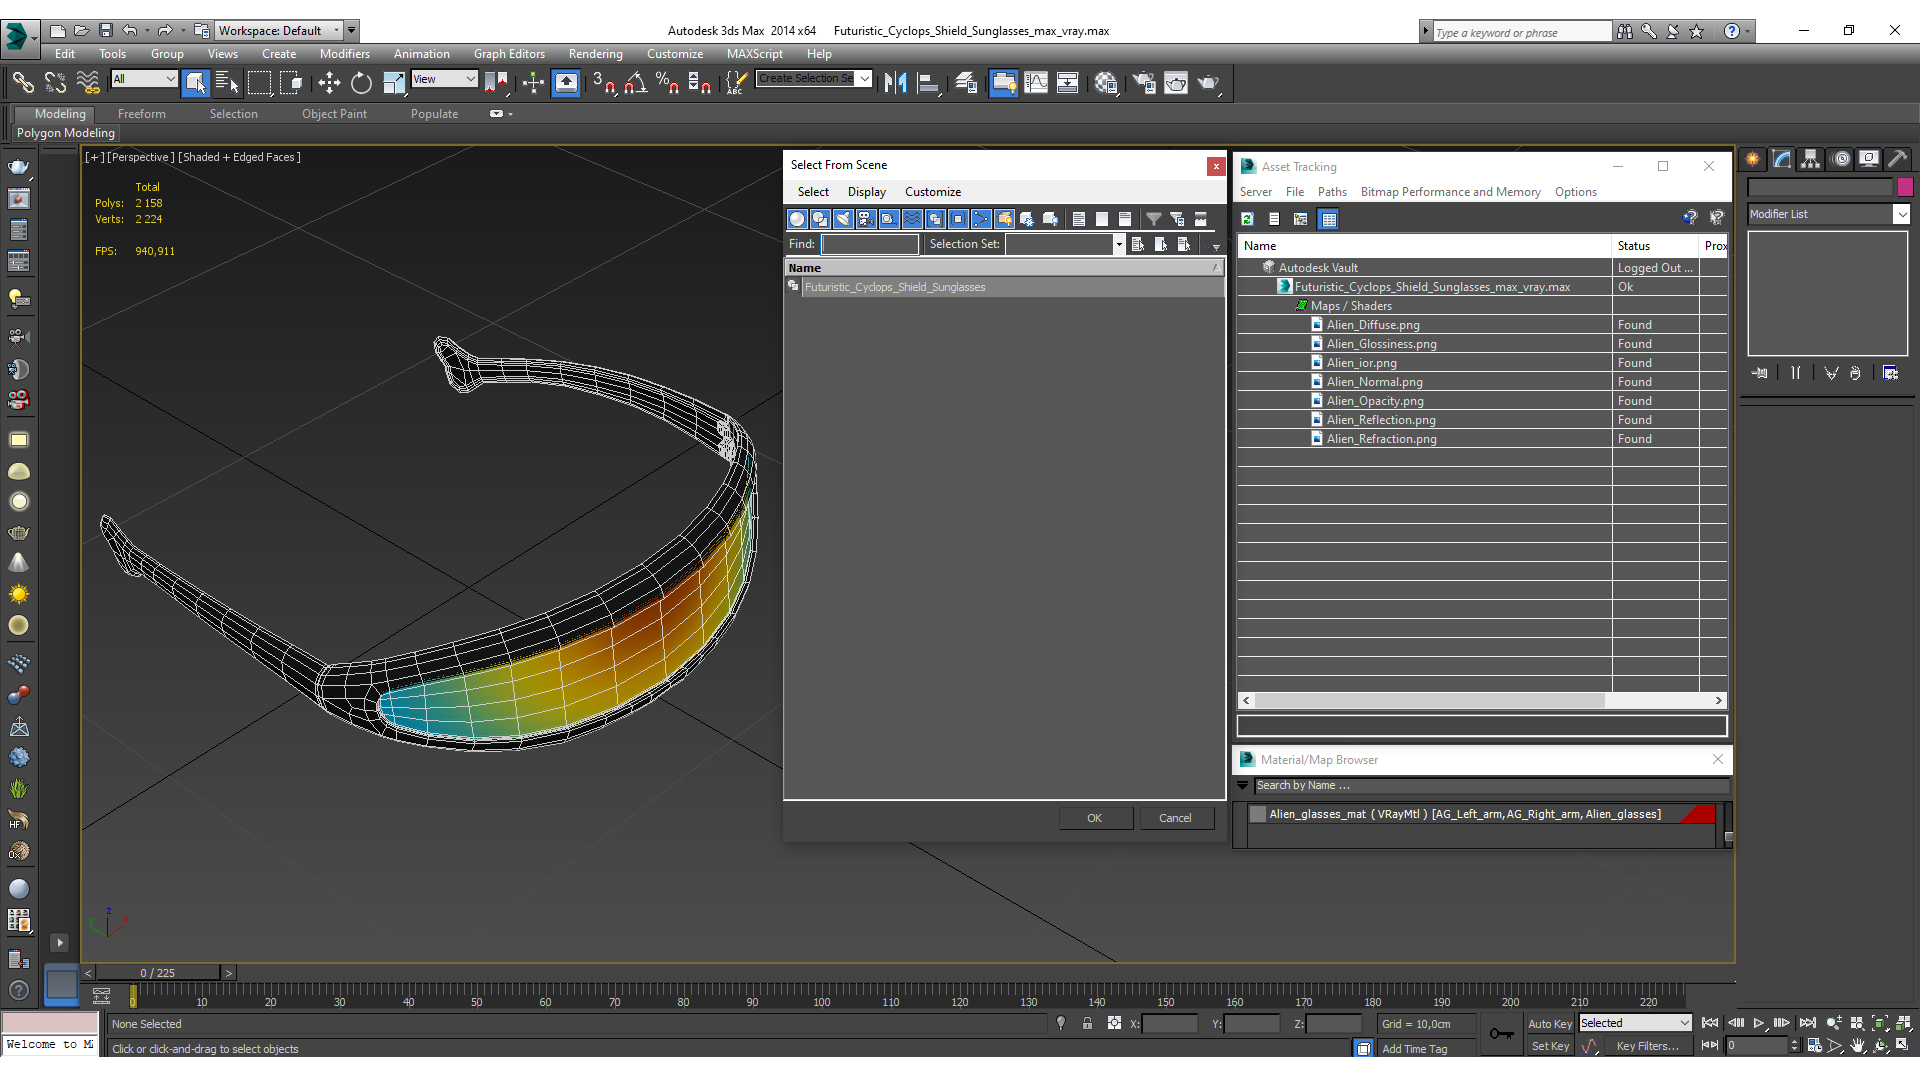The width and height of the screenshot is (1920, 1080).
Task: Toggle Auto Key animation mode
Action: pos(1549,1024)
